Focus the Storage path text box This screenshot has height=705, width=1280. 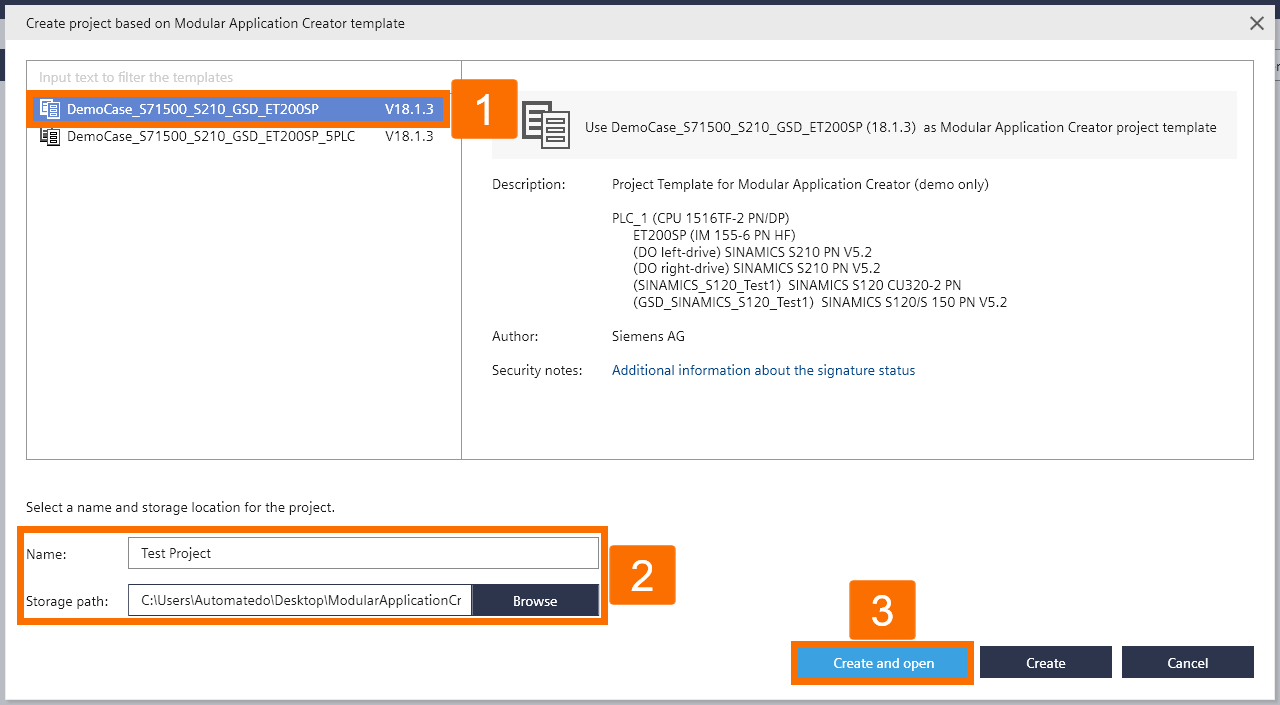point(299,600)
